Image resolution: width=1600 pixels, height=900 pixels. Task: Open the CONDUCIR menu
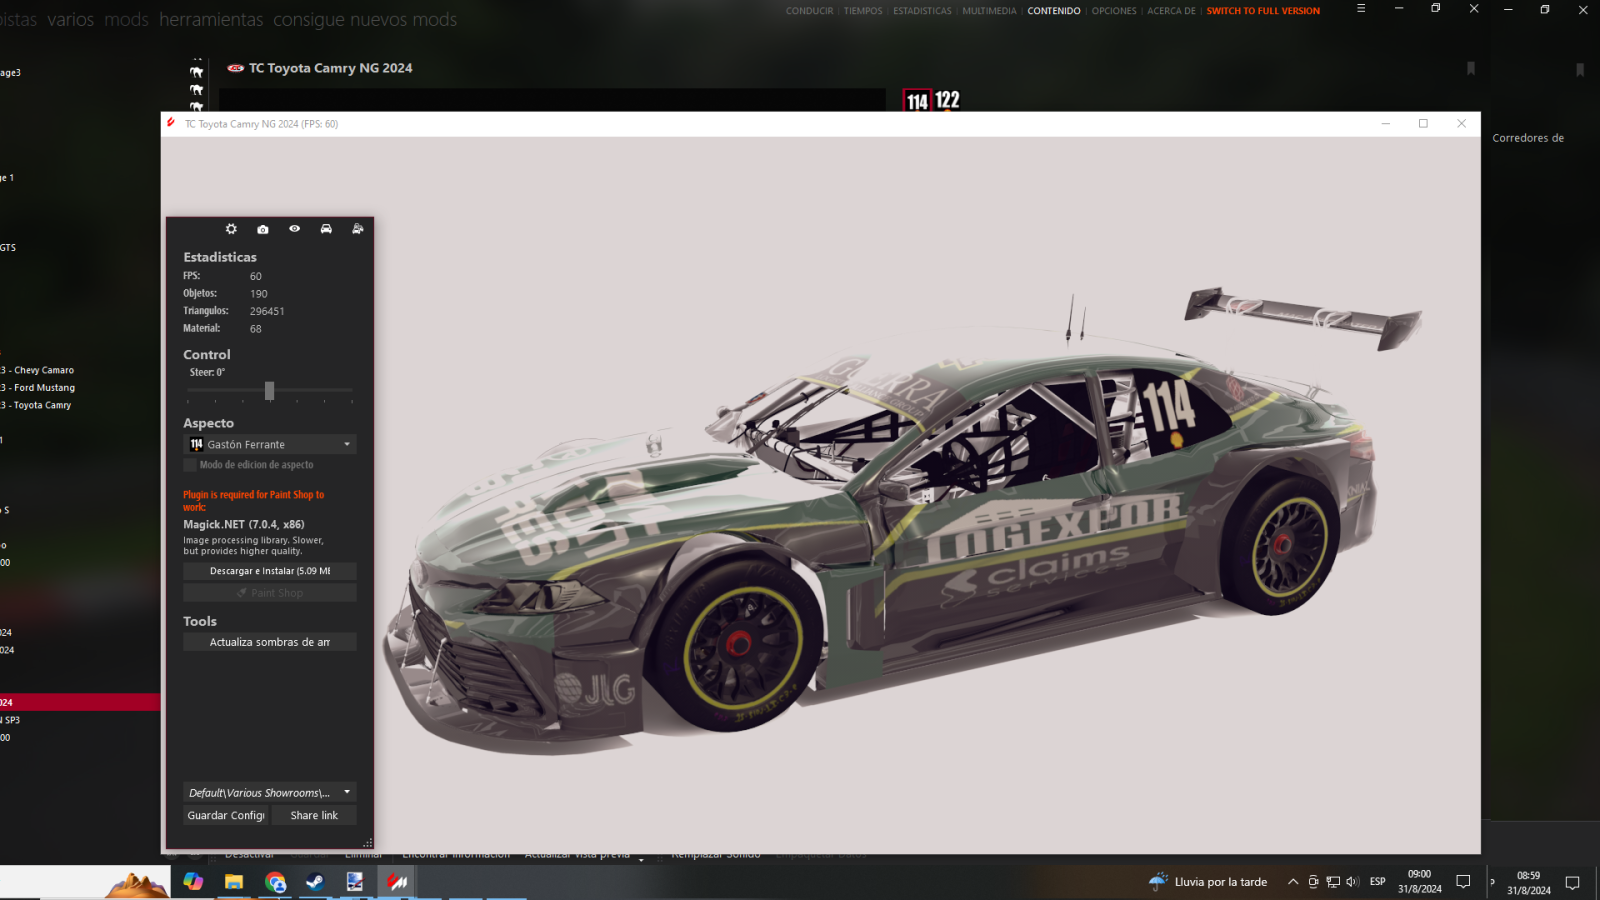809,11
